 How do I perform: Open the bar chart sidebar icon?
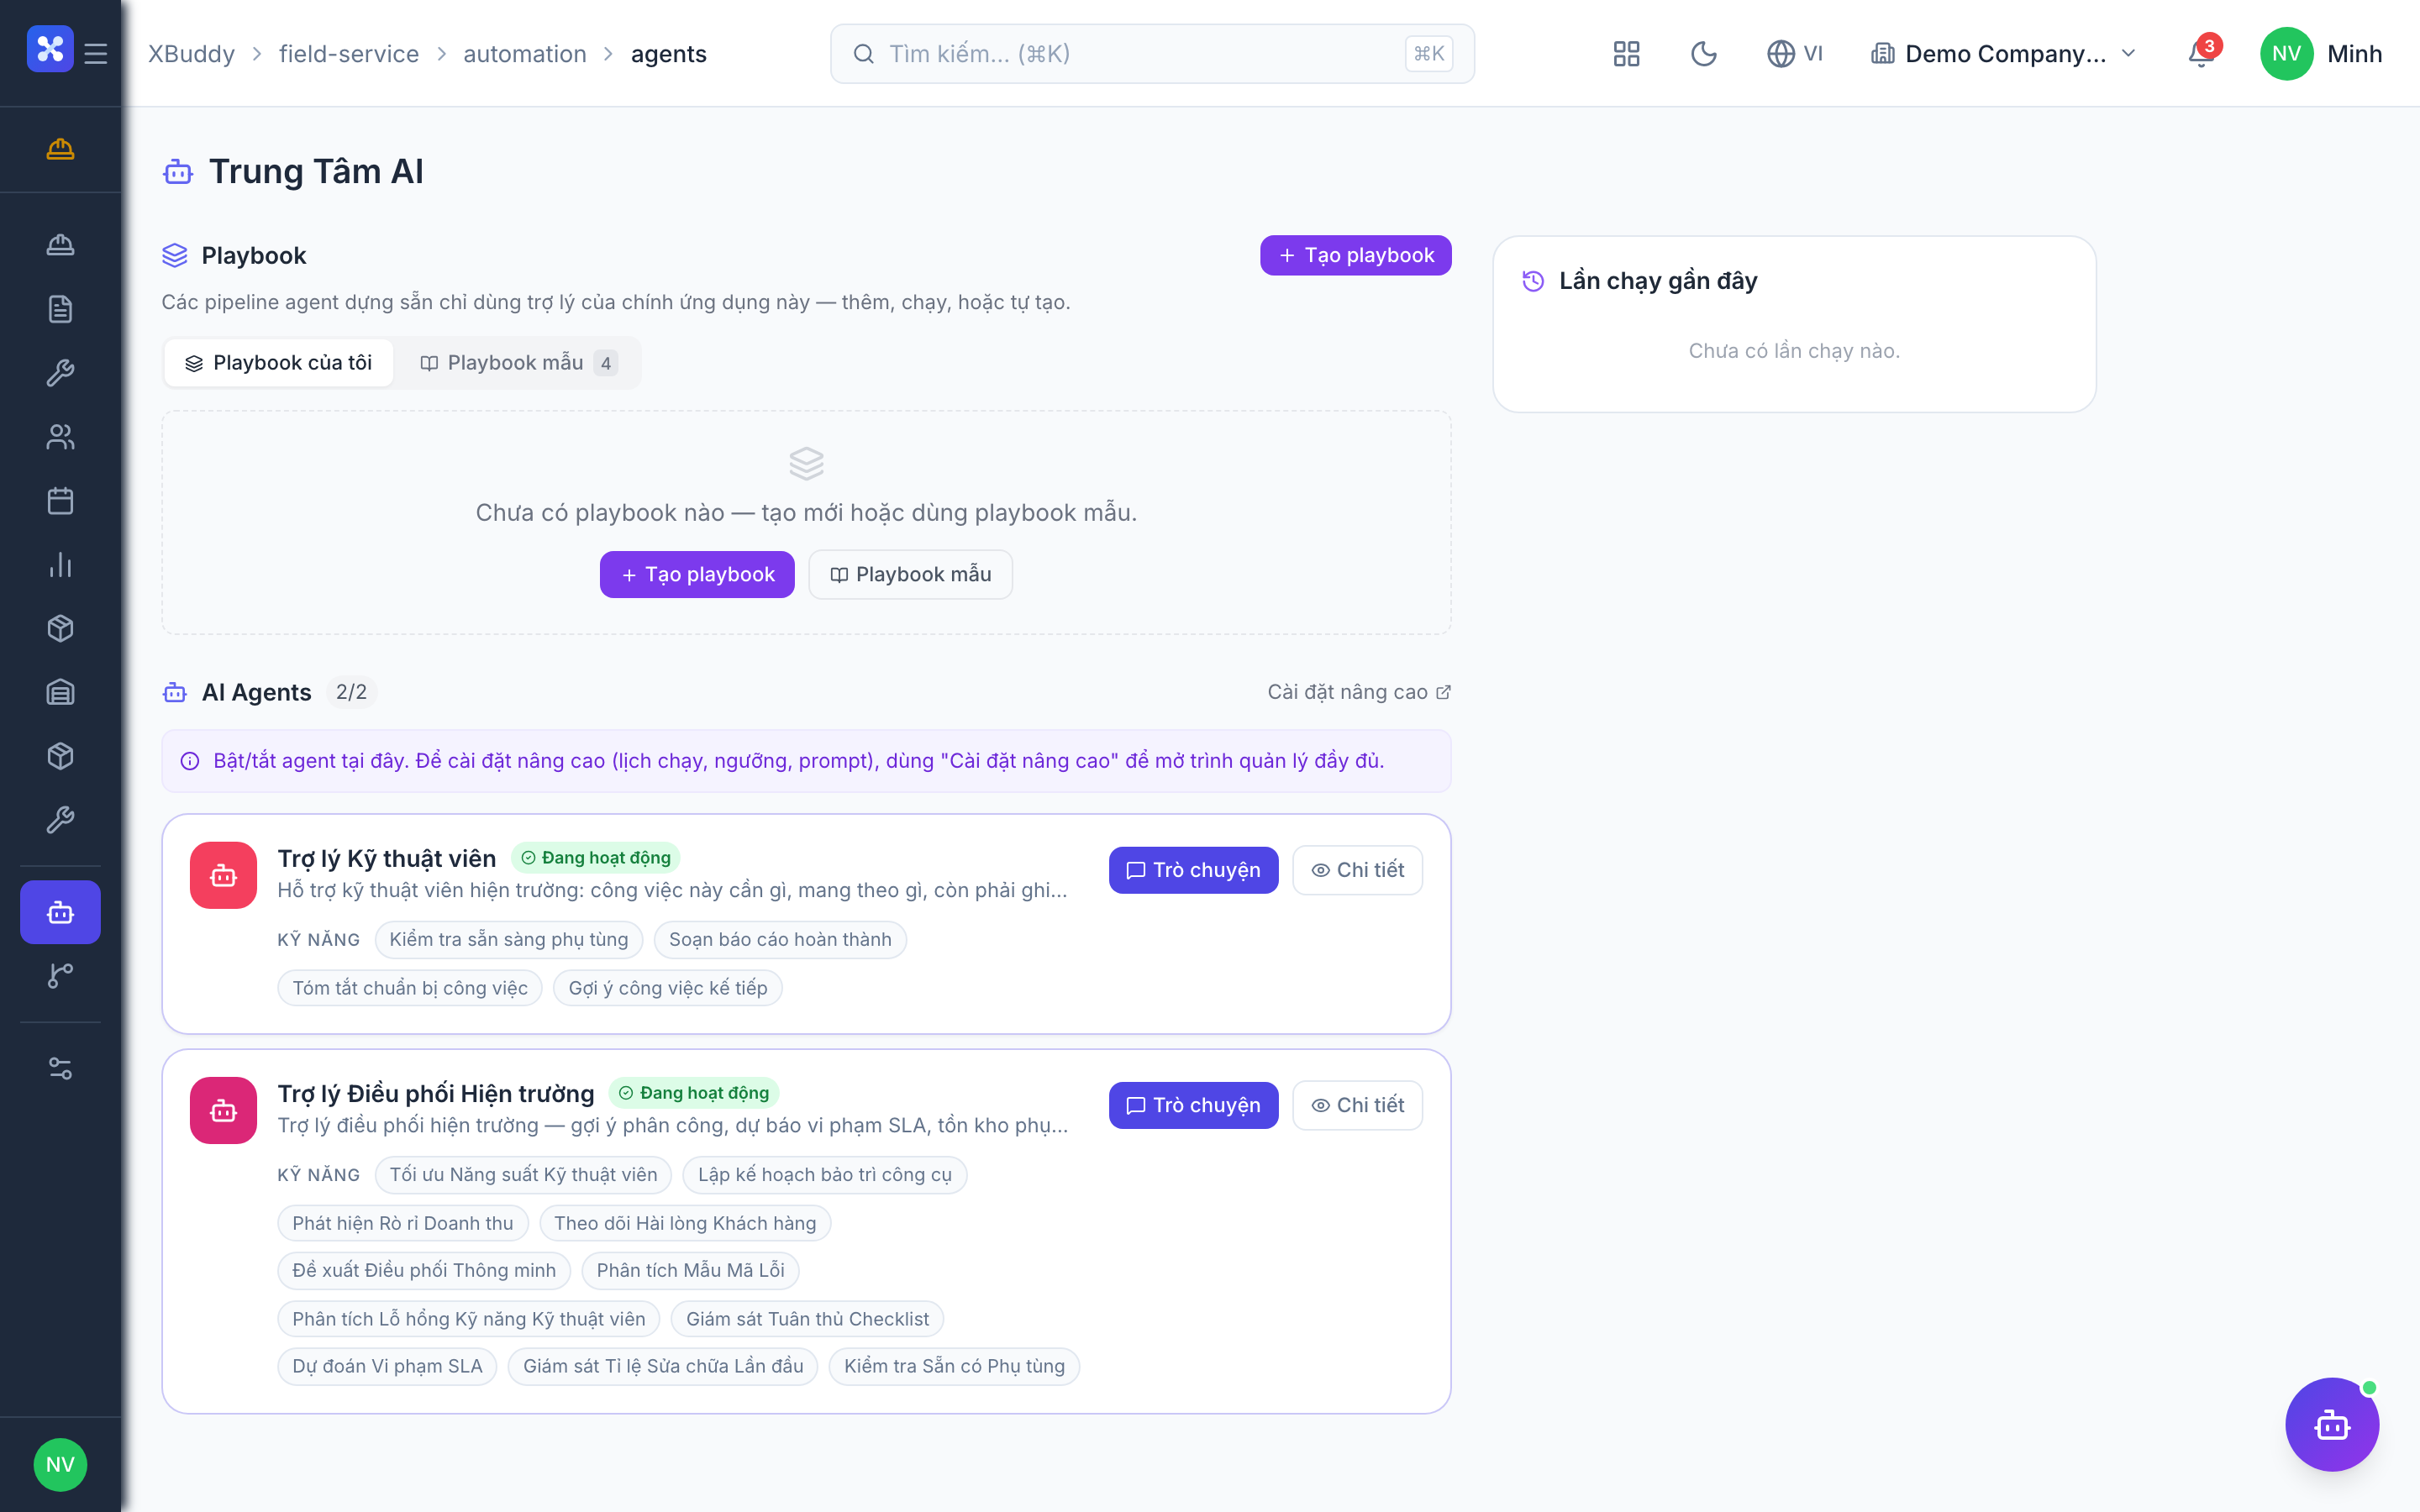[60, 565]
